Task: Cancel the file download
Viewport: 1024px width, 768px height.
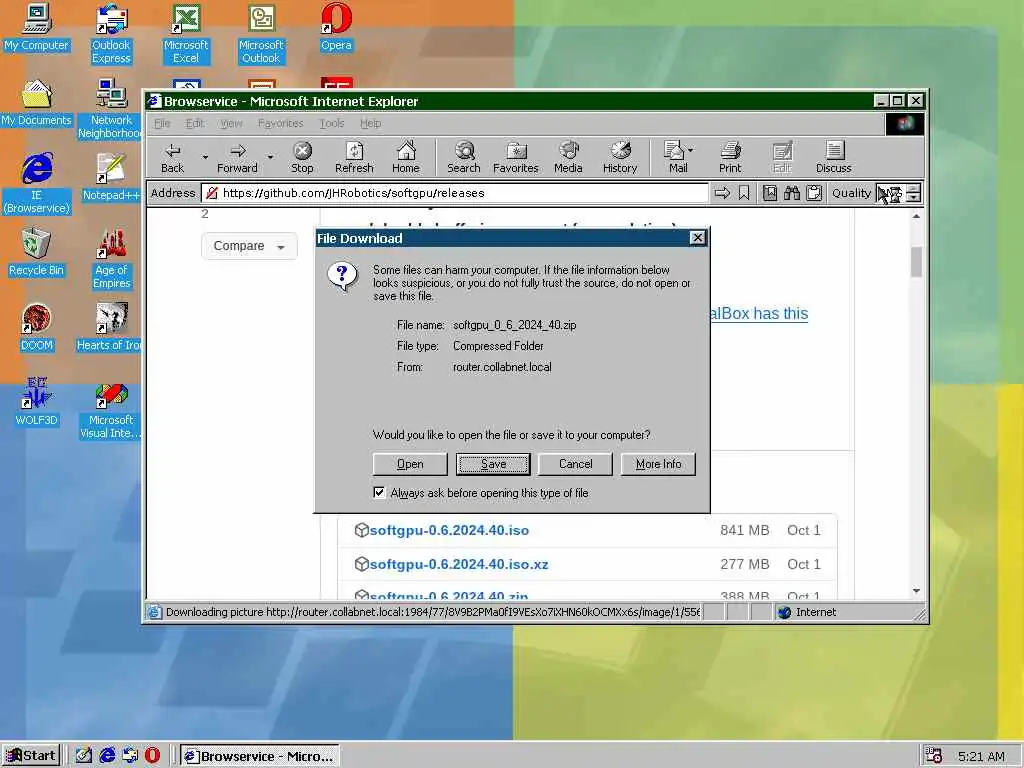Action: (575, 464)
